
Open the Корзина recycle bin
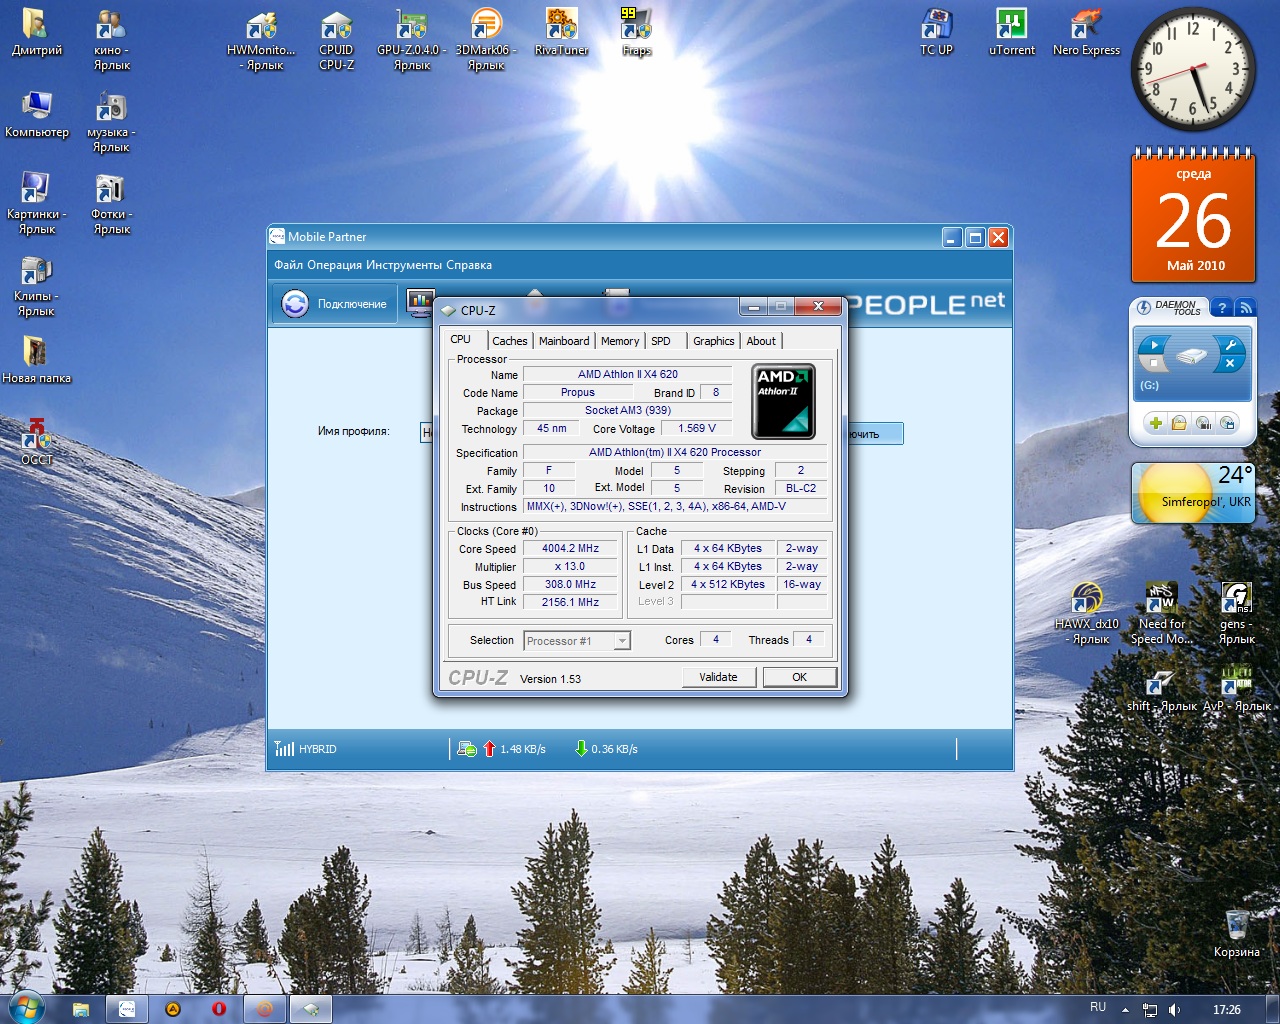tap(1236, 934)
